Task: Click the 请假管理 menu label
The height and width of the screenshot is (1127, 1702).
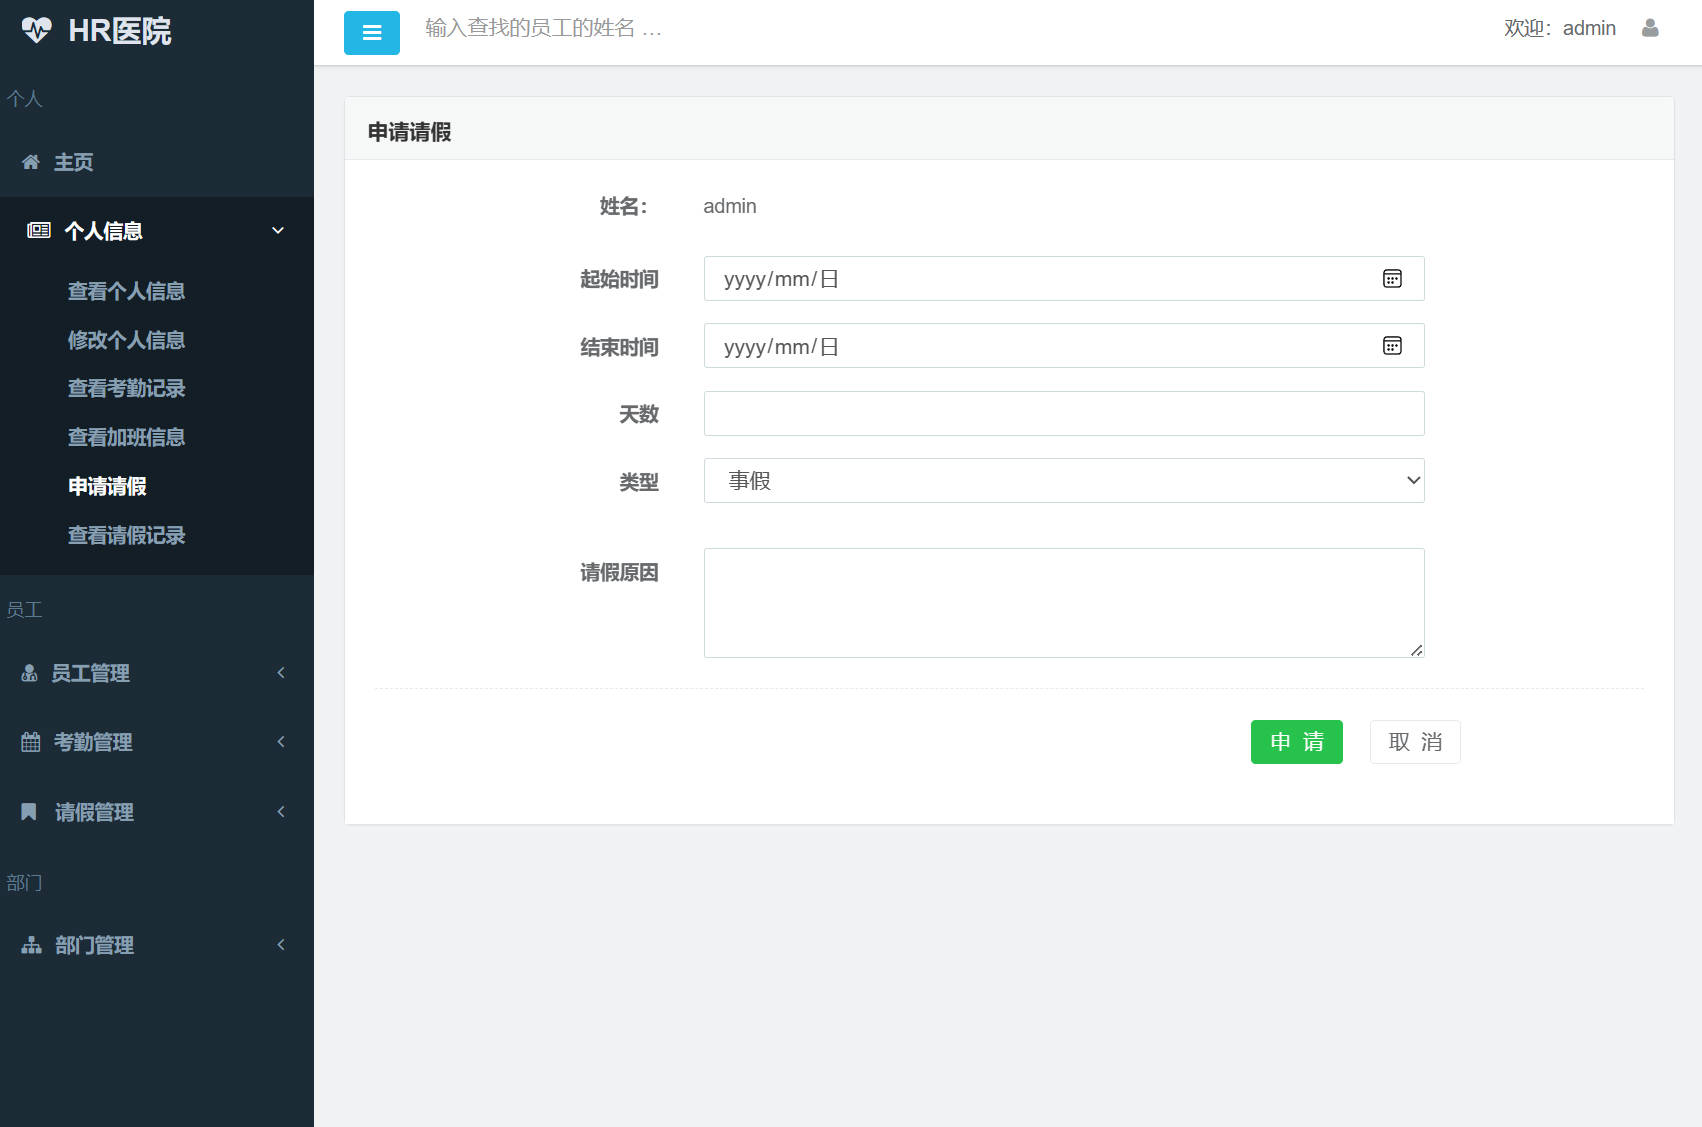Action: point(94,812)
